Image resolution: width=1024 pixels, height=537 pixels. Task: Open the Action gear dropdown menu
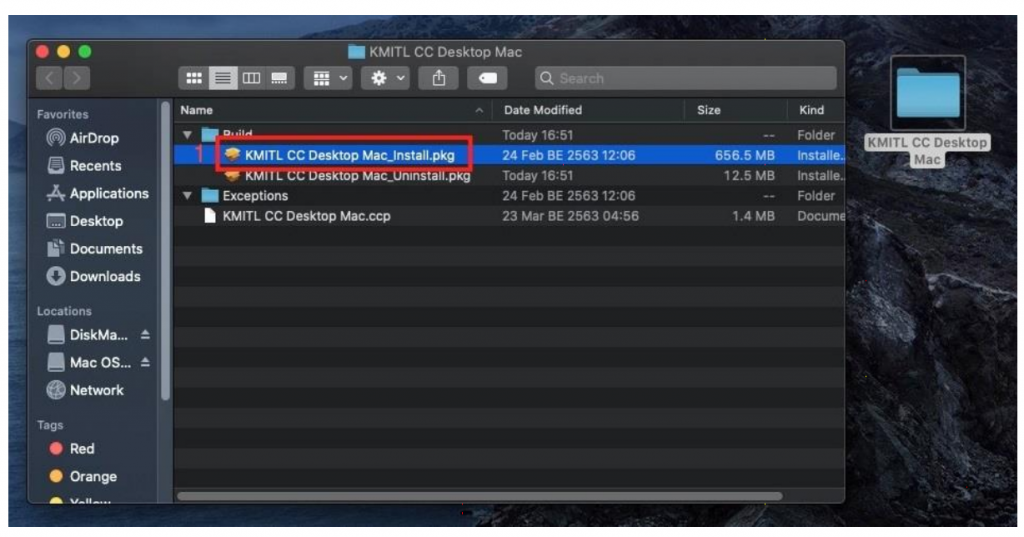pyautogui.click(x=388, y=78)
